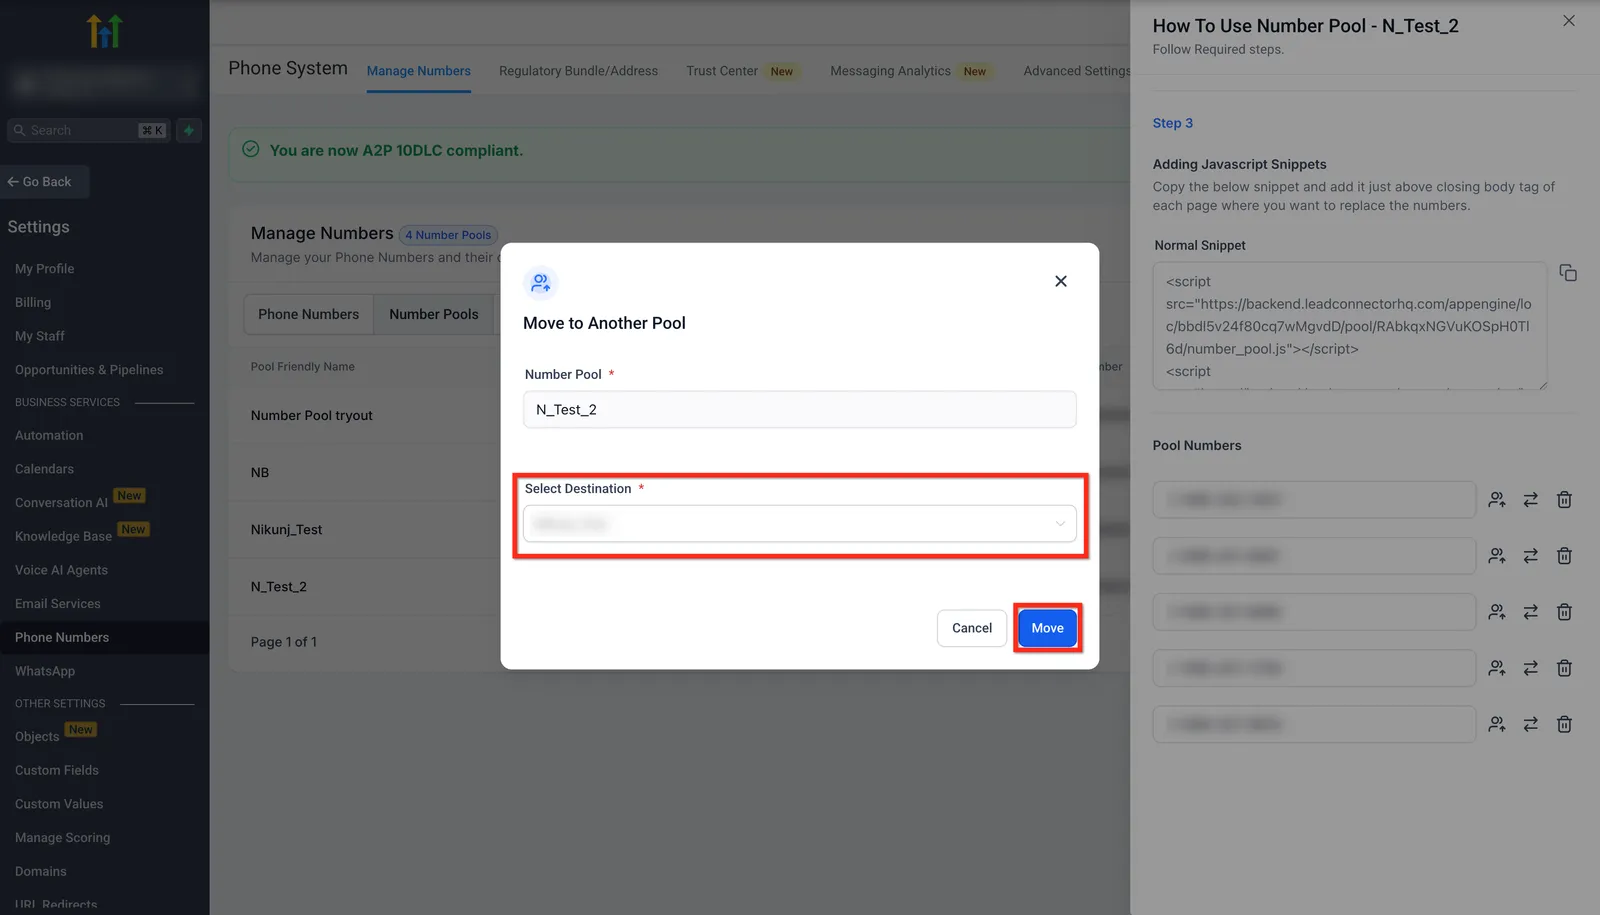Screen dimensions: 1600x915
Task: Click move-to-pool icon on third pool number
Action: 1497,612
